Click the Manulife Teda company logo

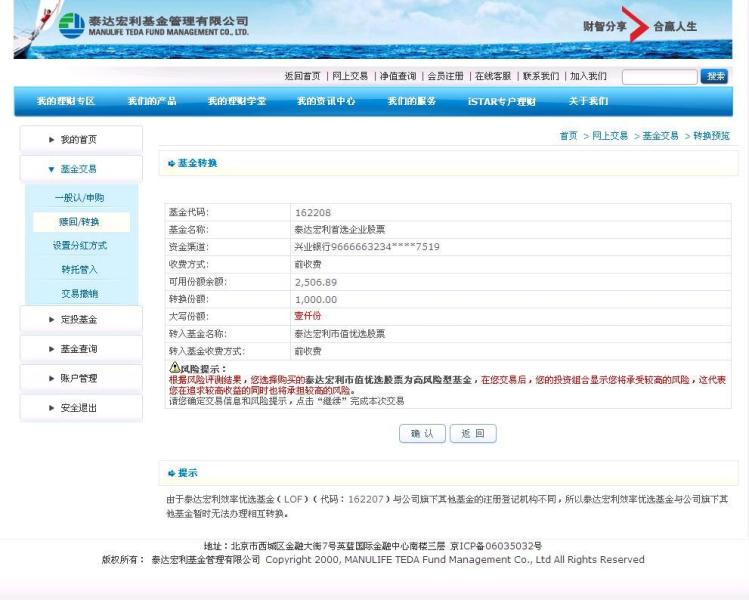[153, 25]
